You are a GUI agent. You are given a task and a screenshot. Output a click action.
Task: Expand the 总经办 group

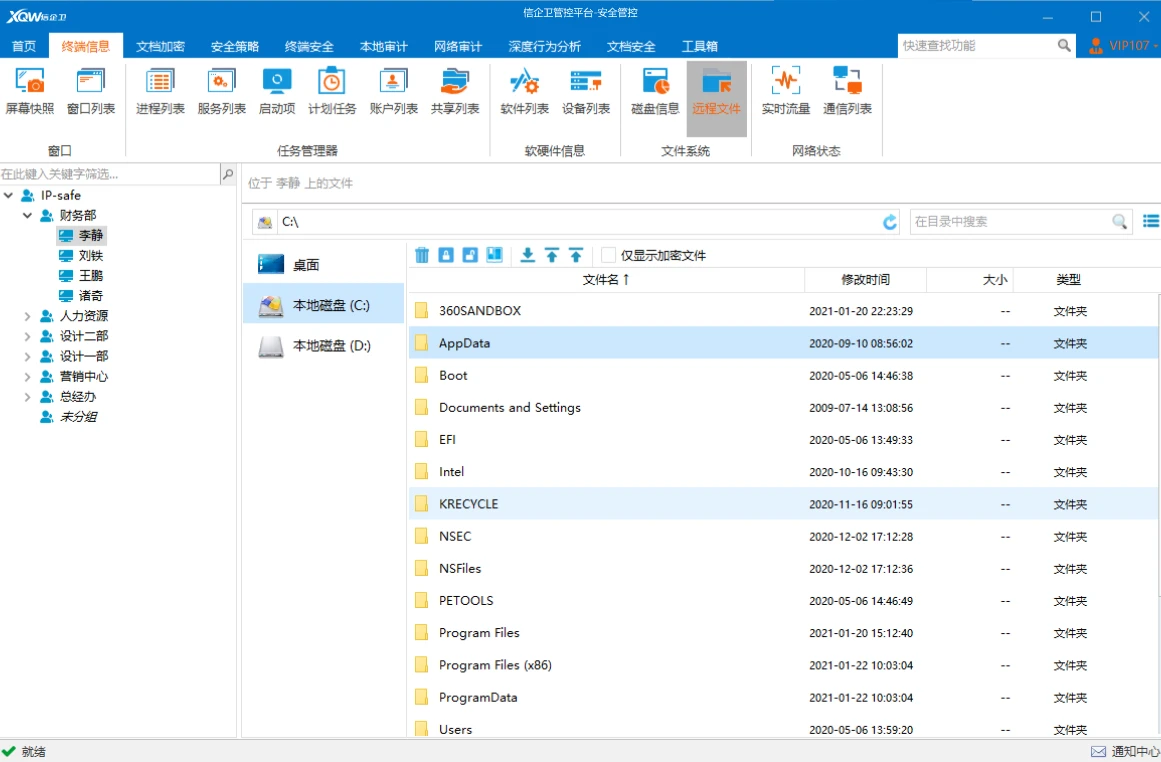(x=27, y=397)
